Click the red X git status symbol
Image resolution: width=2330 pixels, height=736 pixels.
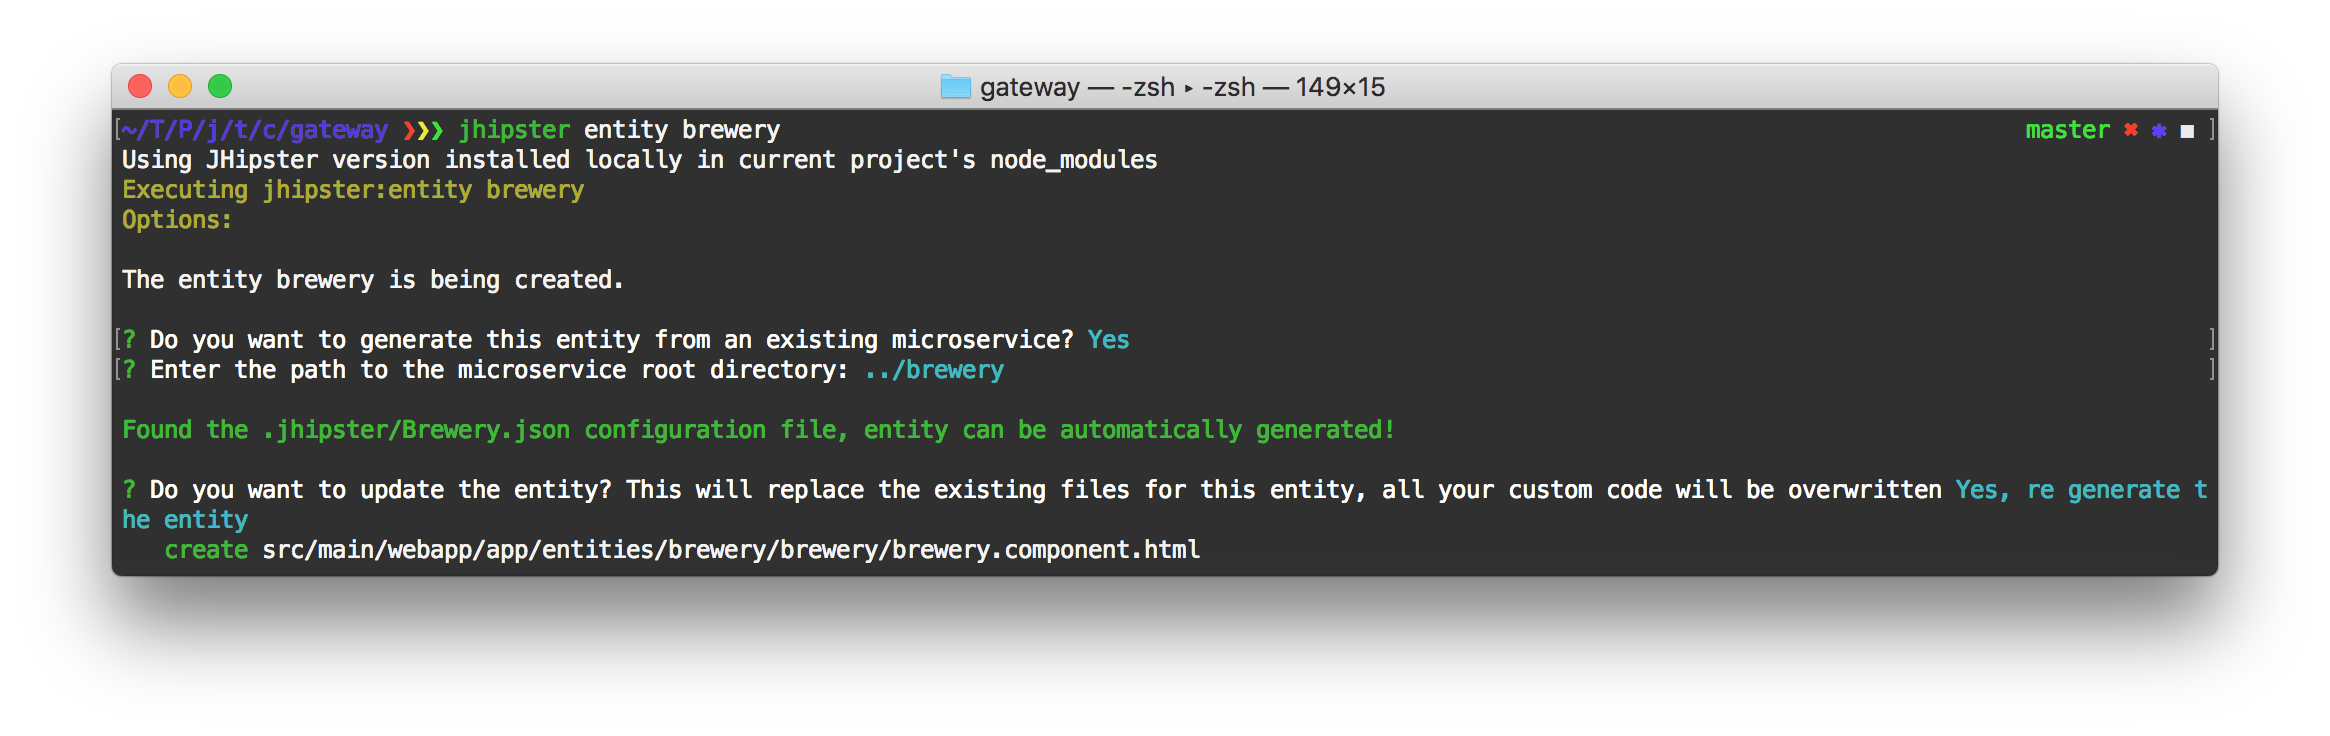[x=2131, y=130]
